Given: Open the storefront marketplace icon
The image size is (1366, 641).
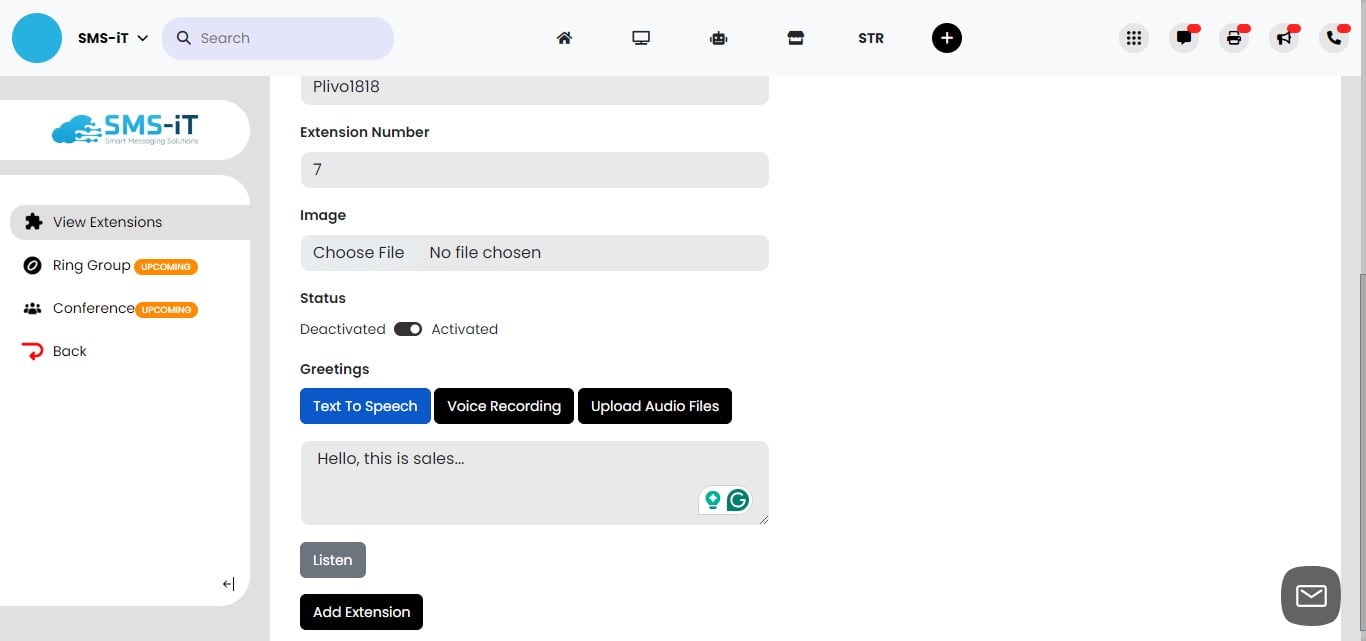Looking at the screenshot, I should (795, 37).
